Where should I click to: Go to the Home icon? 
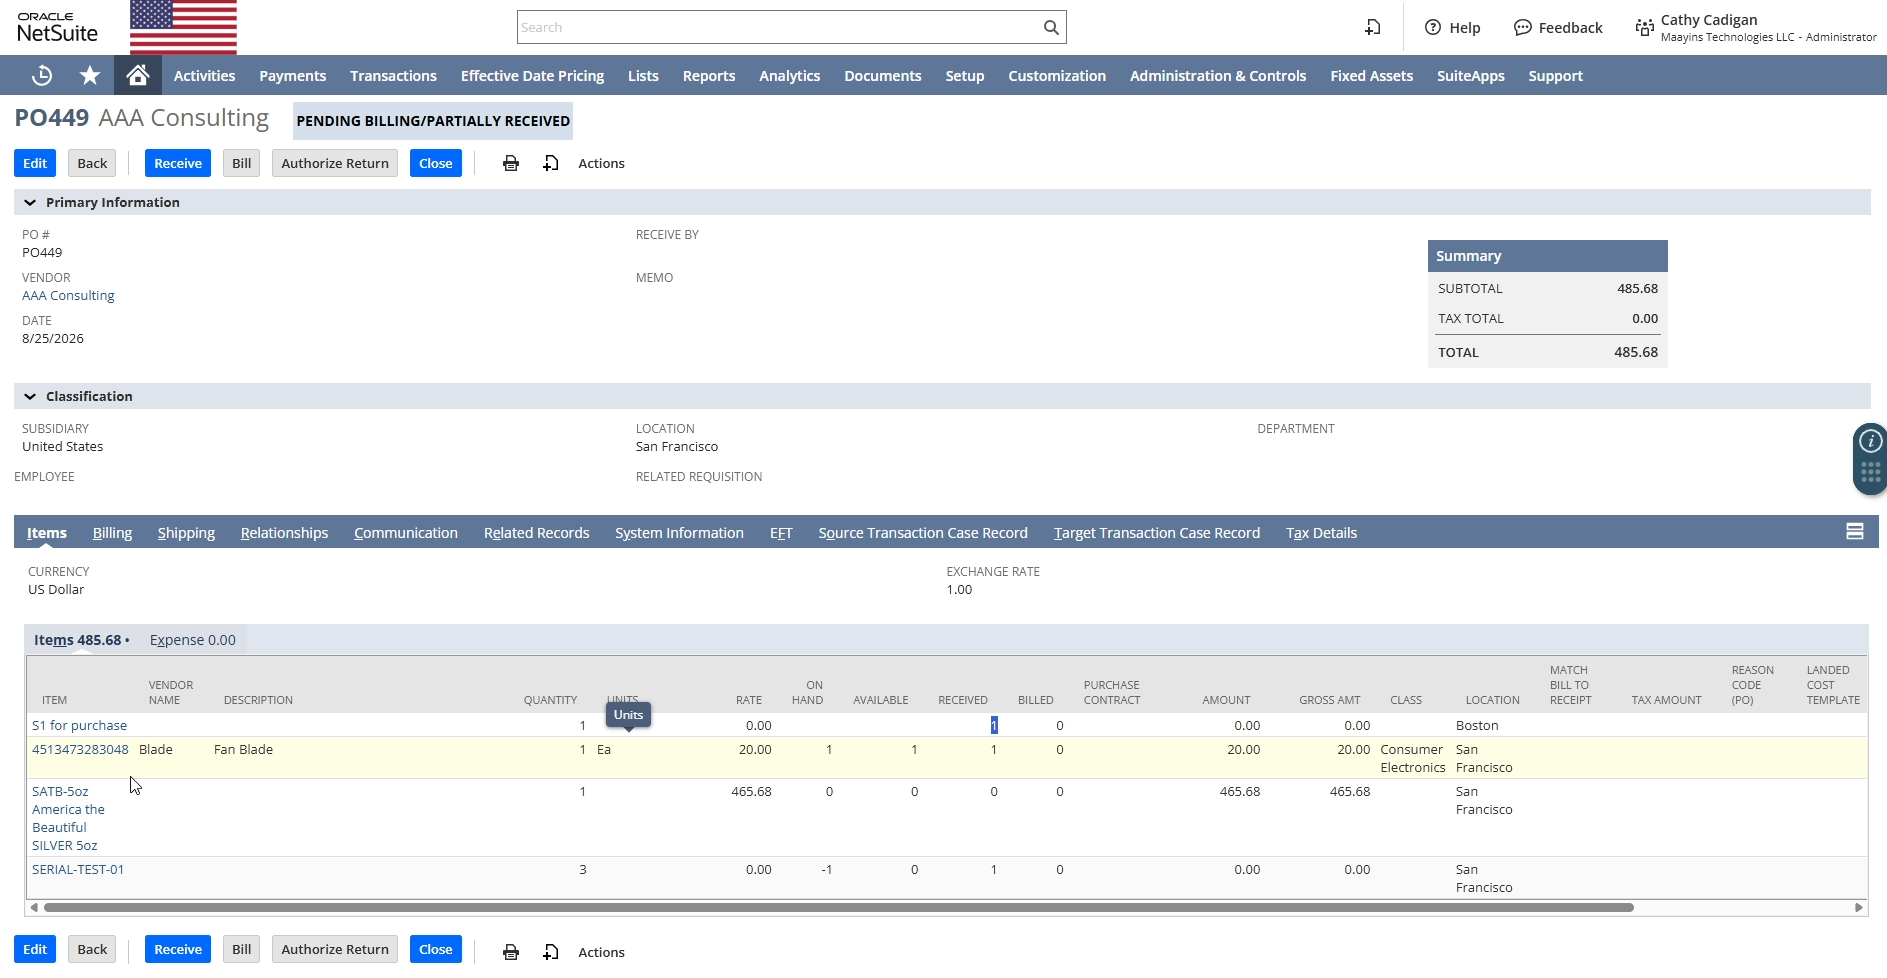pyautogui.click(x=138, y=75)
